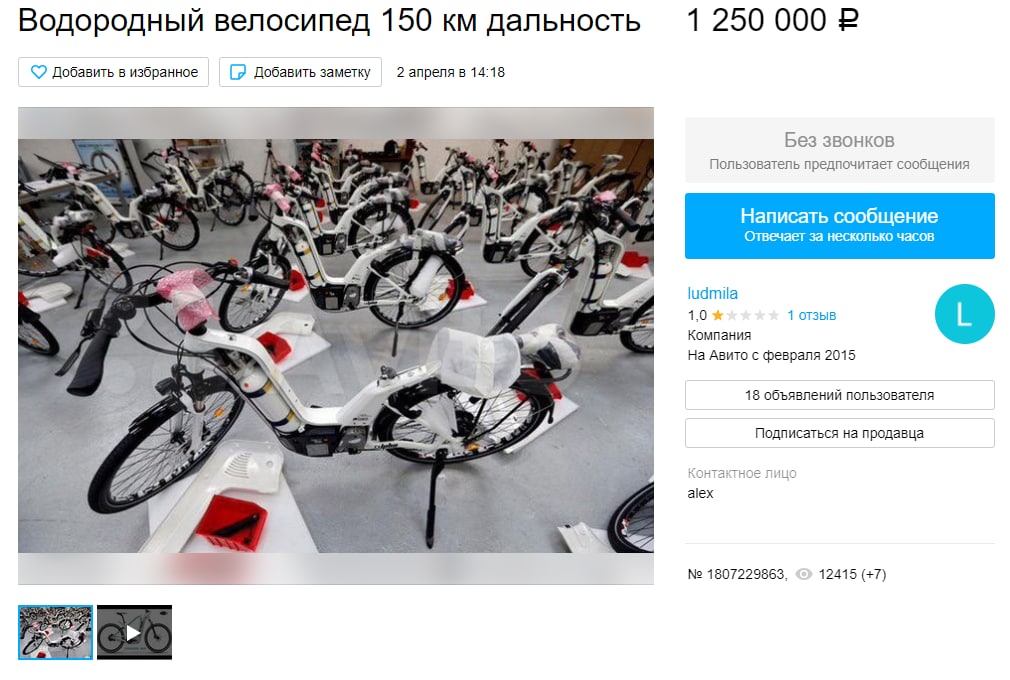Select the first photo thumbnail
1010x680 pixels.
coord(55,632)
